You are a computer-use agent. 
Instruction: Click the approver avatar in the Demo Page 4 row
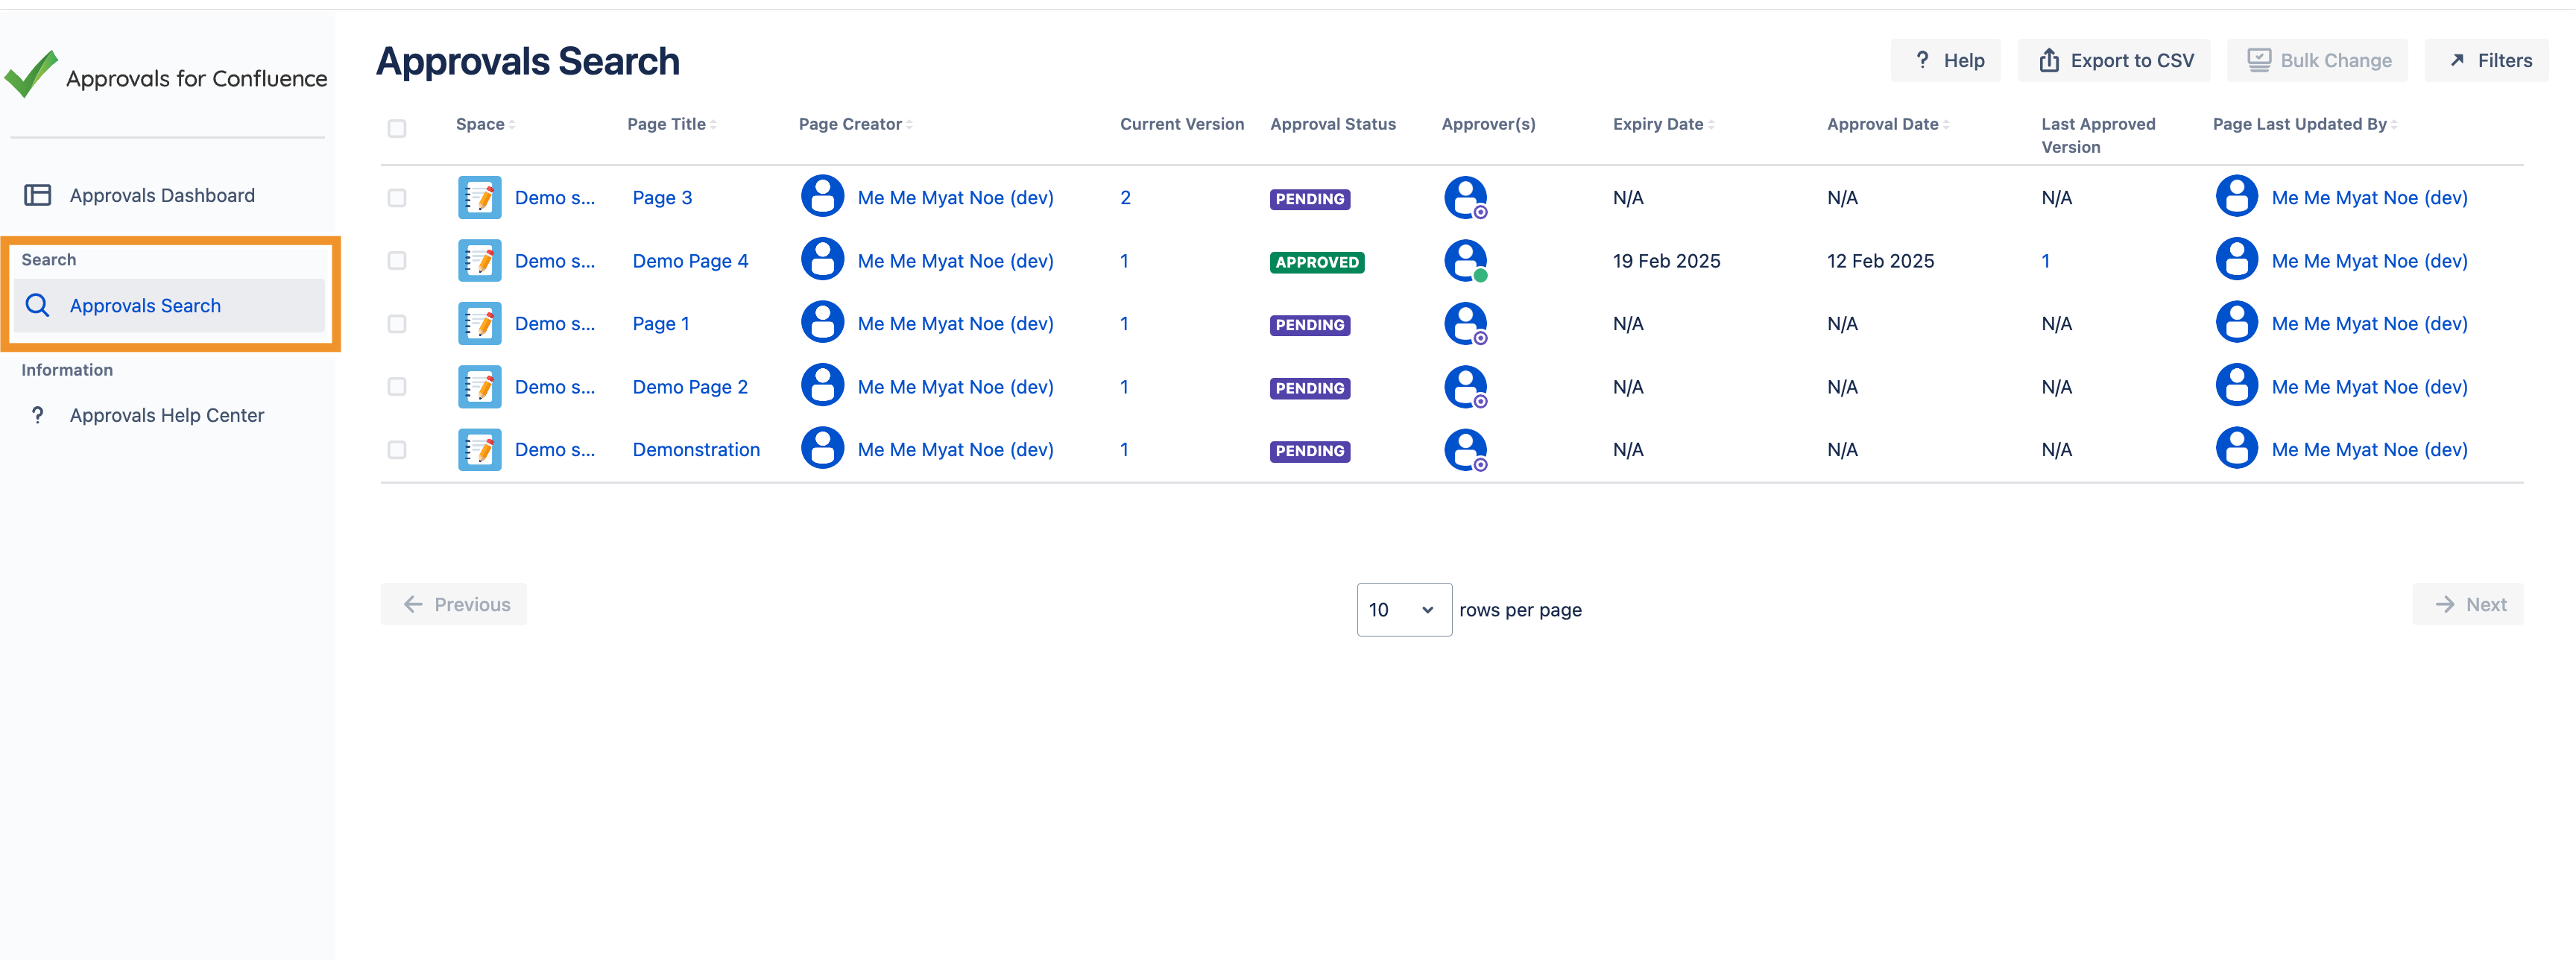(x=1465, y=261)
